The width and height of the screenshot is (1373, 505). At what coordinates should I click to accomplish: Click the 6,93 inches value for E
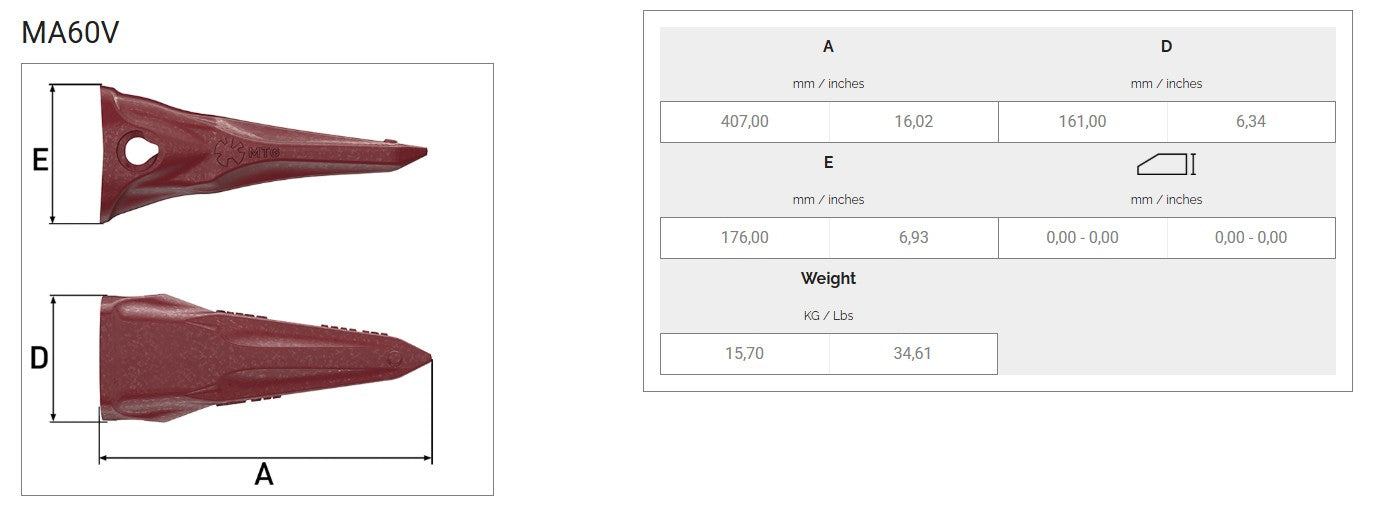pos(913,238)
